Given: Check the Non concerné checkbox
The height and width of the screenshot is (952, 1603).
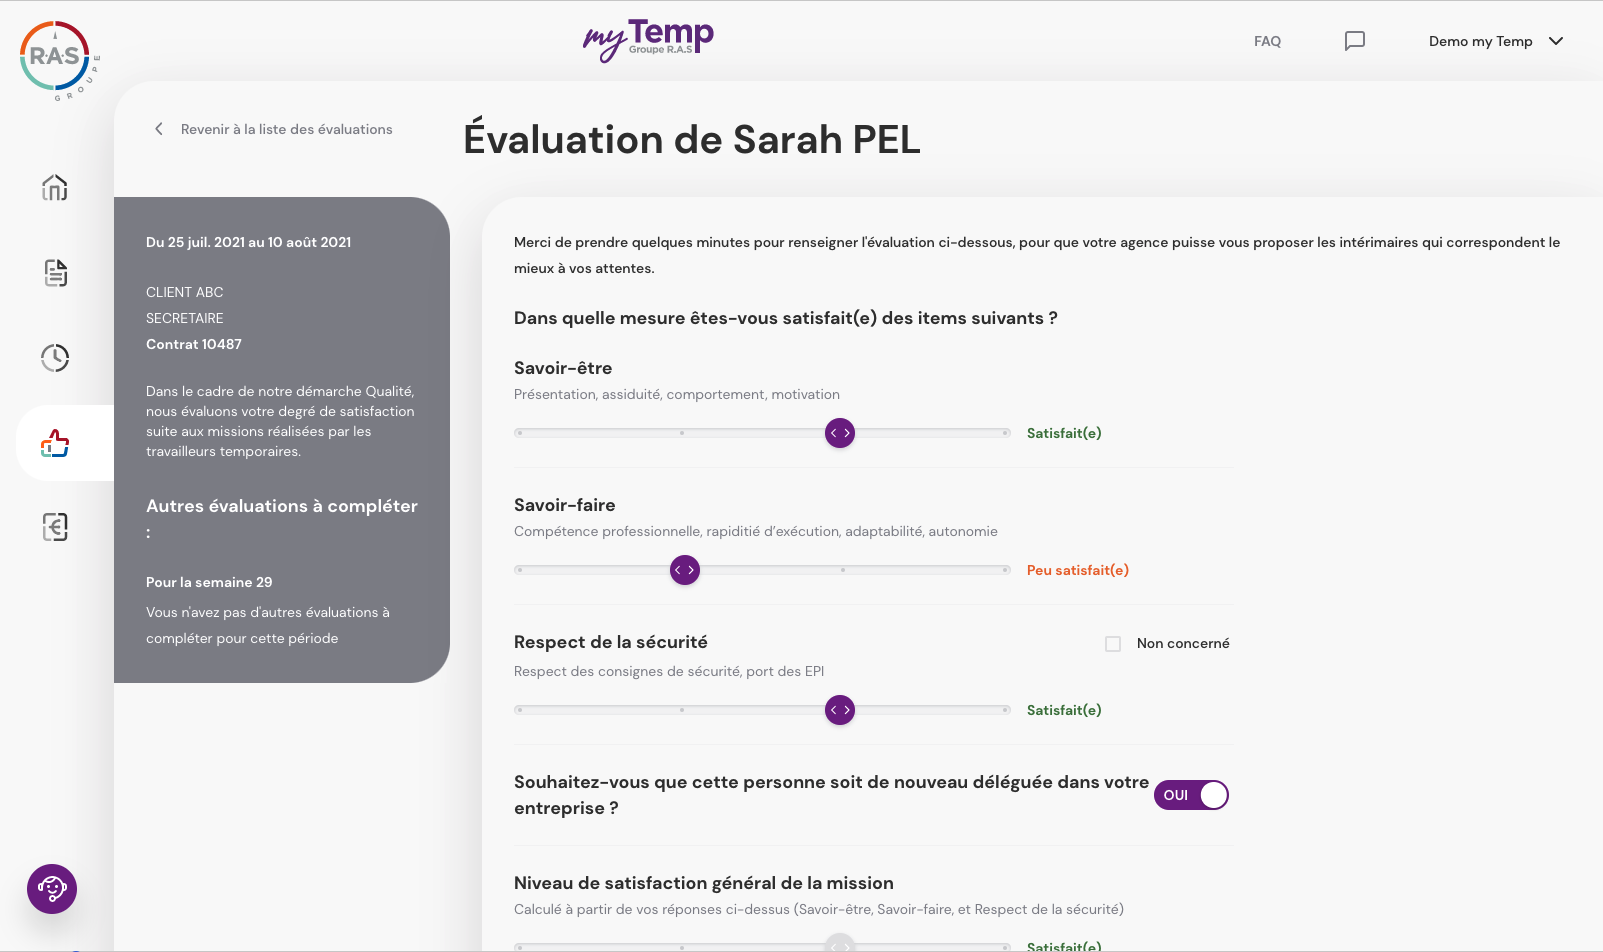Looking at the screenshot, I should coord(1113,644).
